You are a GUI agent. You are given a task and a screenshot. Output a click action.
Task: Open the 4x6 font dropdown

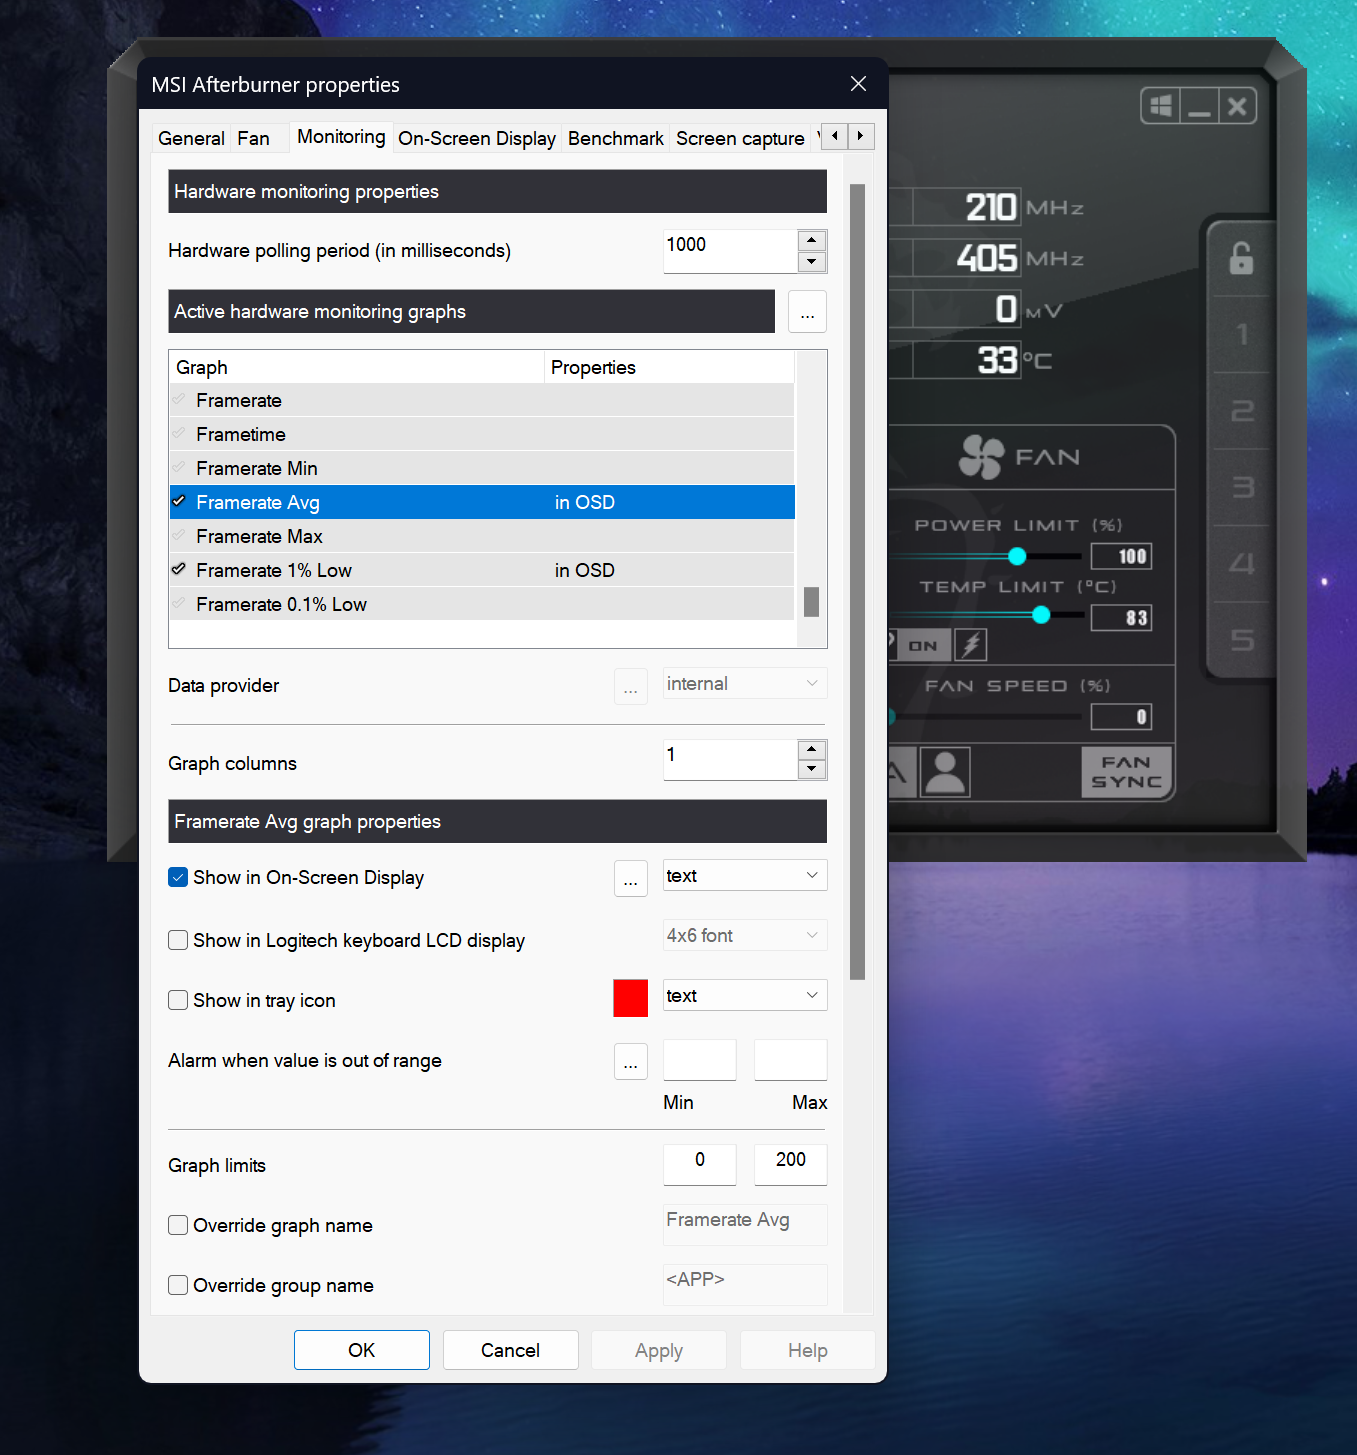click(745, 936)
